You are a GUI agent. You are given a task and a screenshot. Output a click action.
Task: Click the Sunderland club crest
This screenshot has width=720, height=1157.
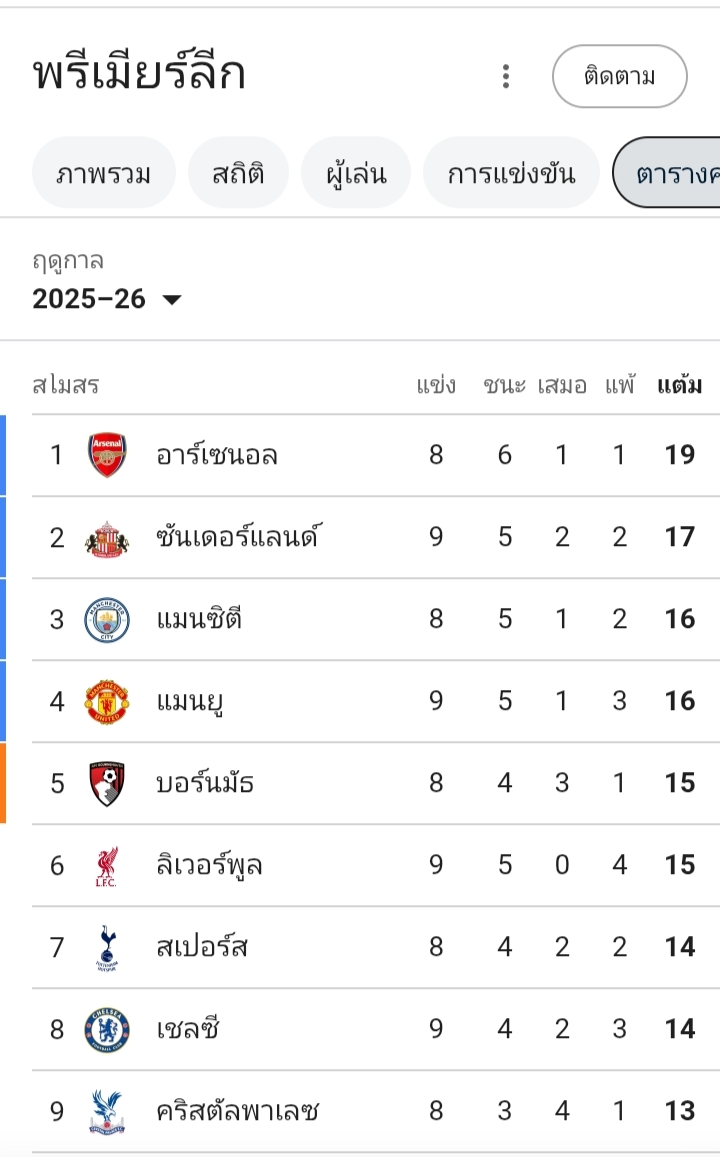[107, 538]
